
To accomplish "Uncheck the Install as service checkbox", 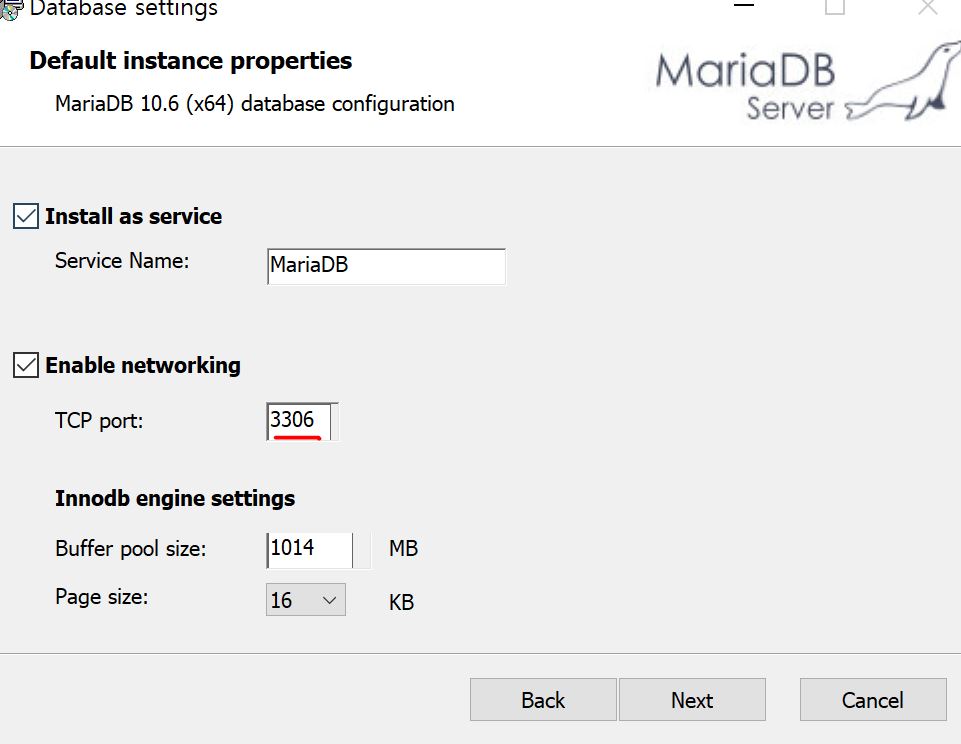I will (26, 216).
